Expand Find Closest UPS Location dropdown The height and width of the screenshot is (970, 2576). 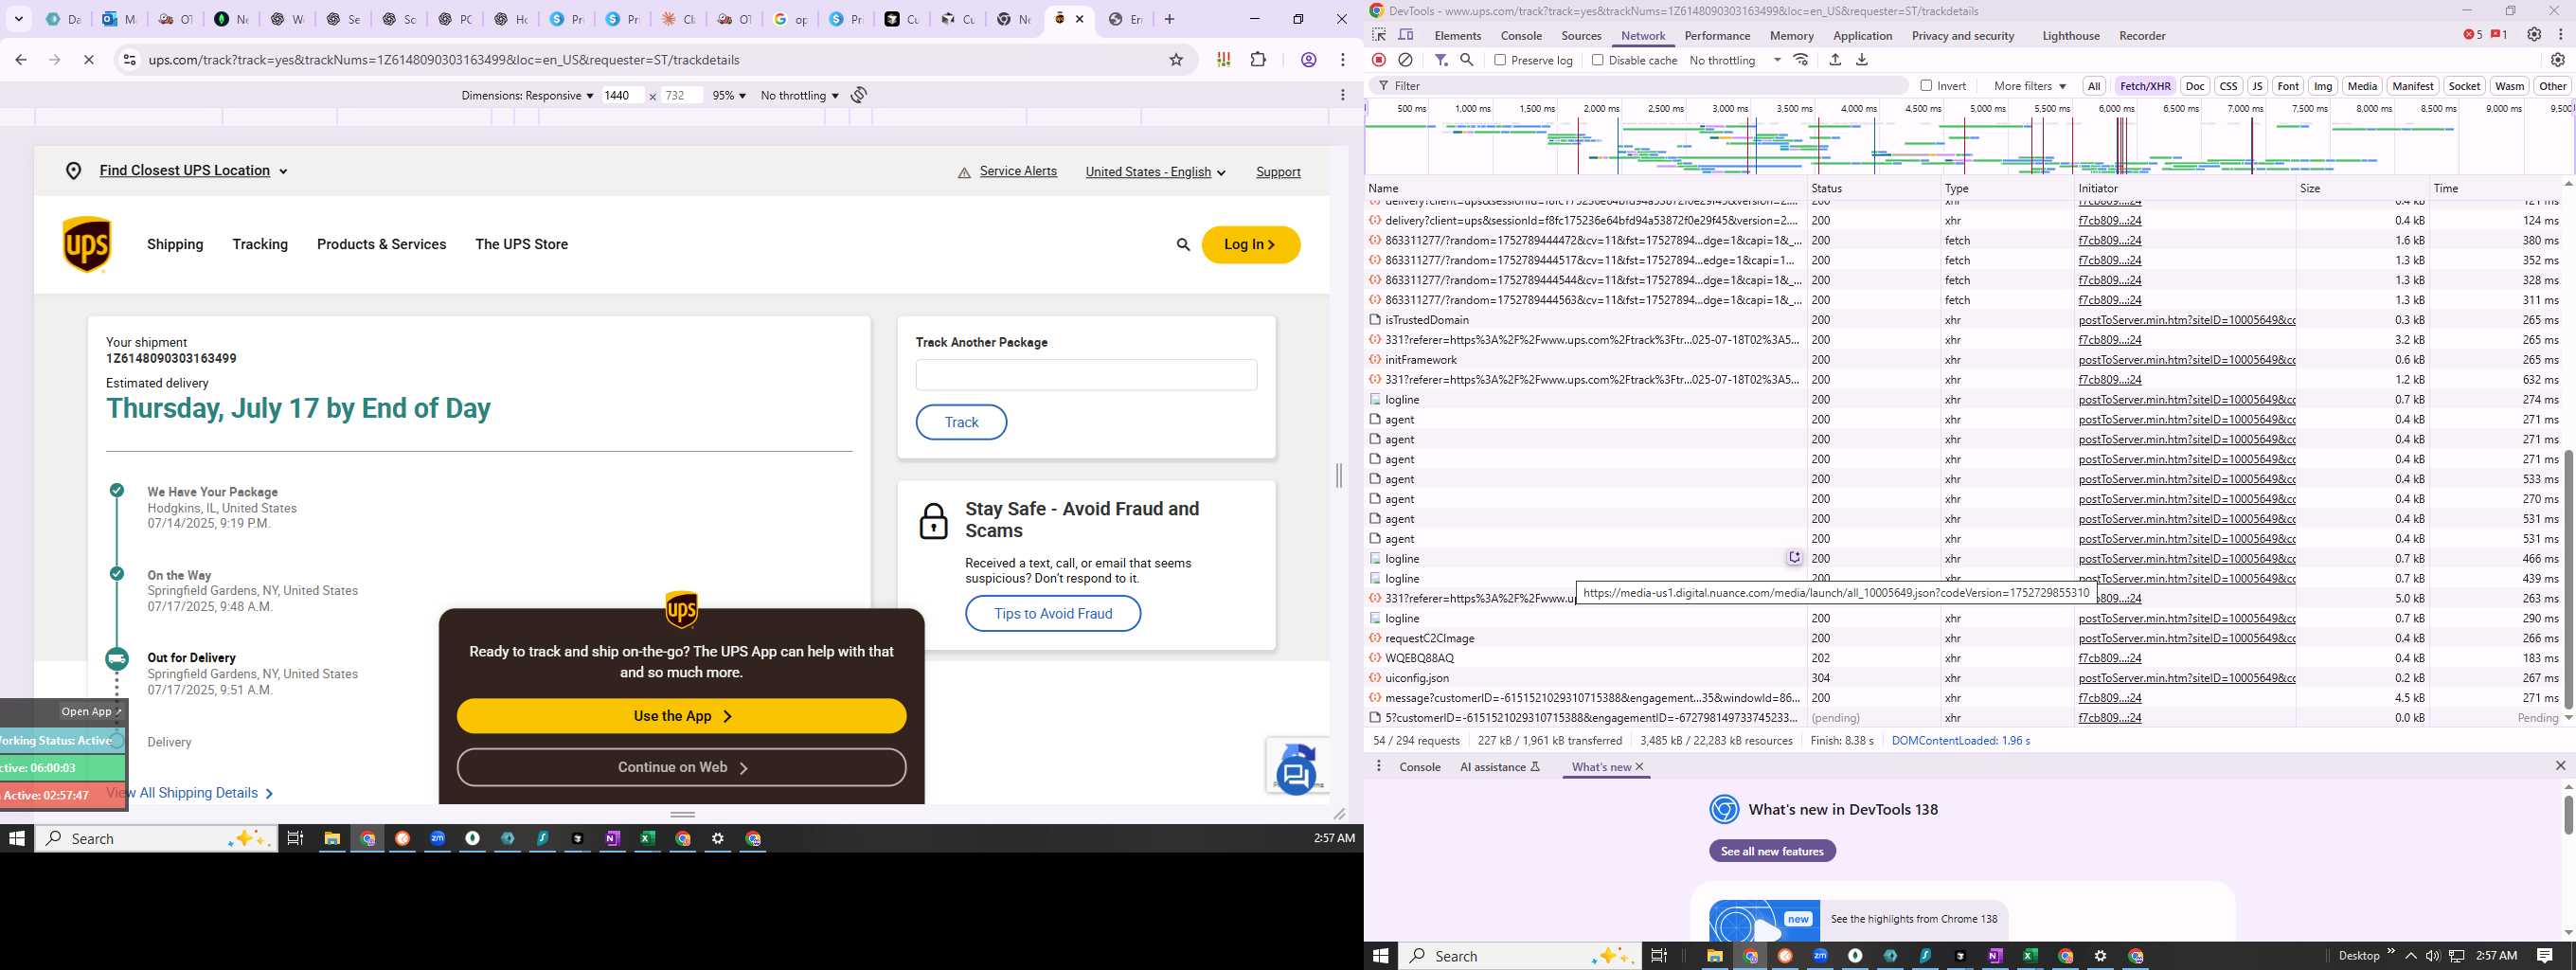point(194,171)
